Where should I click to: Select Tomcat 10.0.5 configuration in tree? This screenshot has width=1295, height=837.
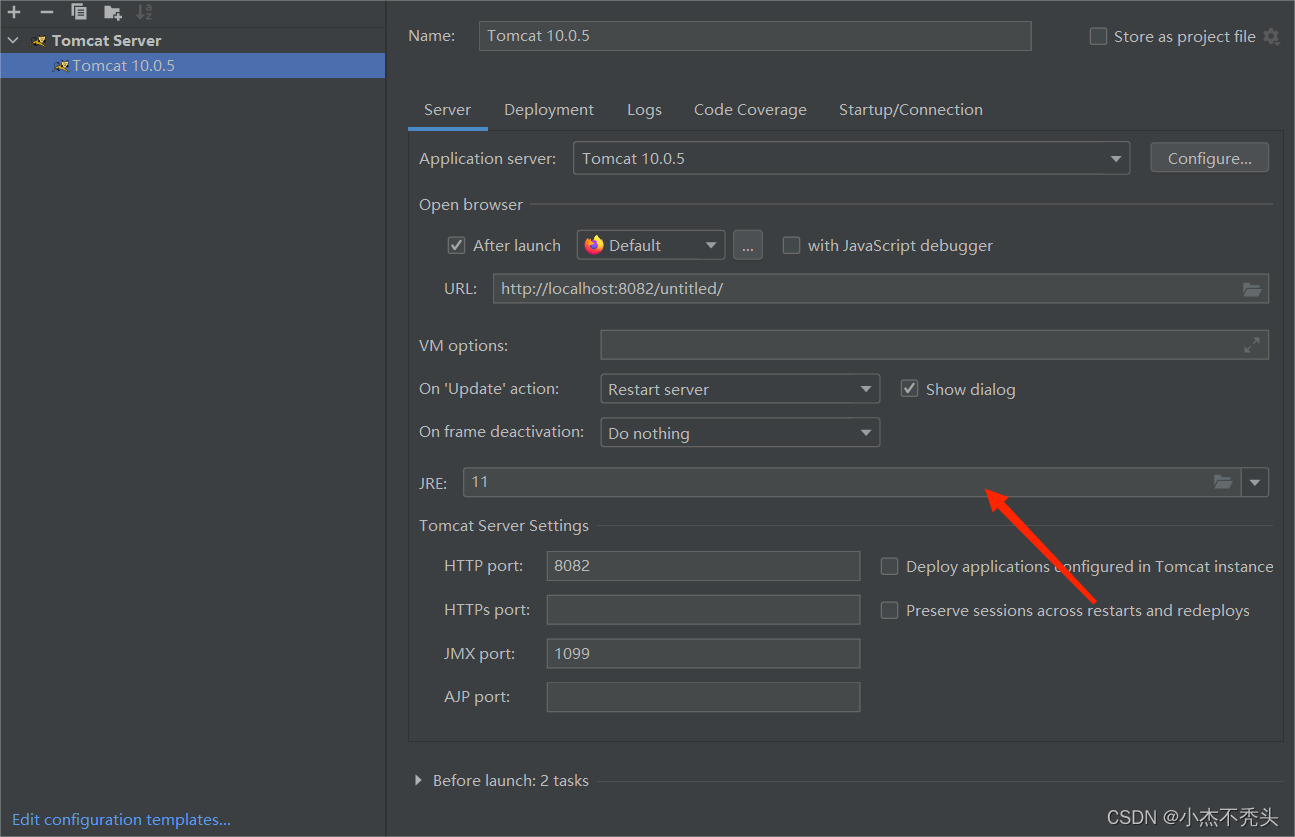192,66
